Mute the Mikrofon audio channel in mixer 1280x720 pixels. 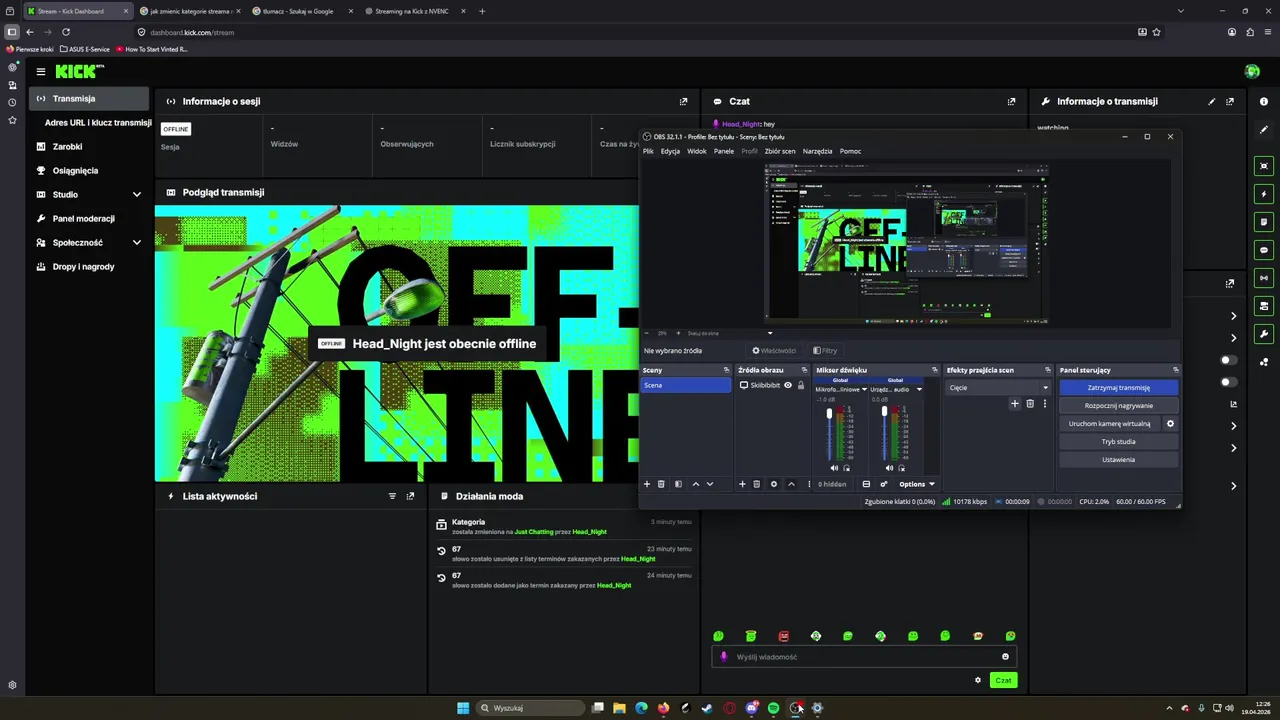[834, 468]
